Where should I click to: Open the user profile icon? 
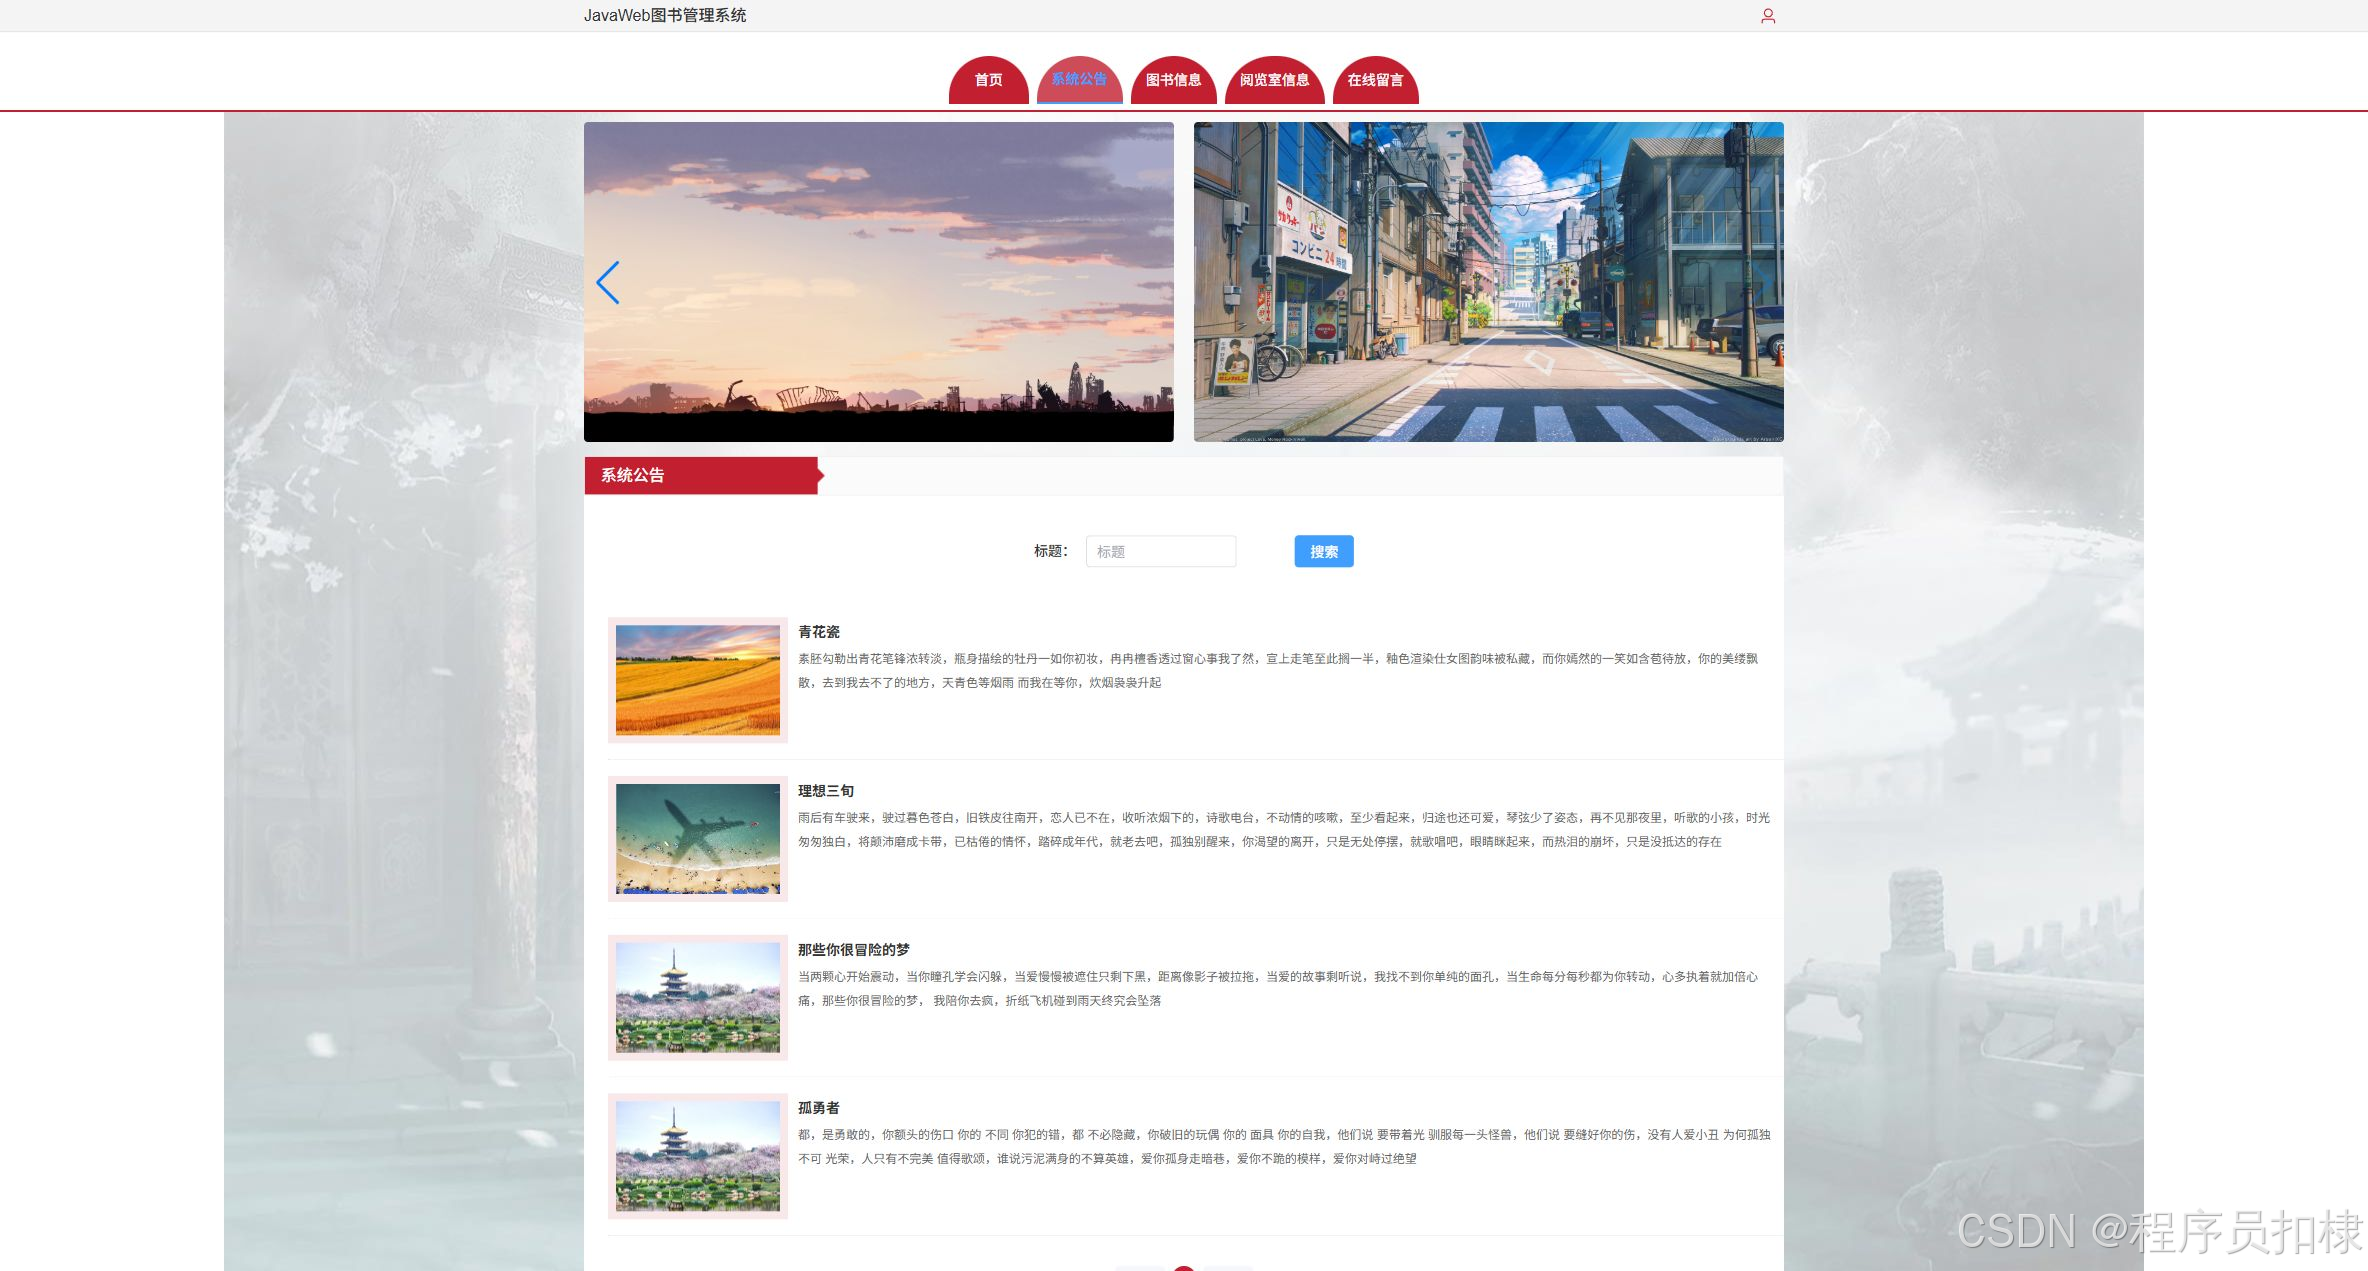coord(1768,16)
